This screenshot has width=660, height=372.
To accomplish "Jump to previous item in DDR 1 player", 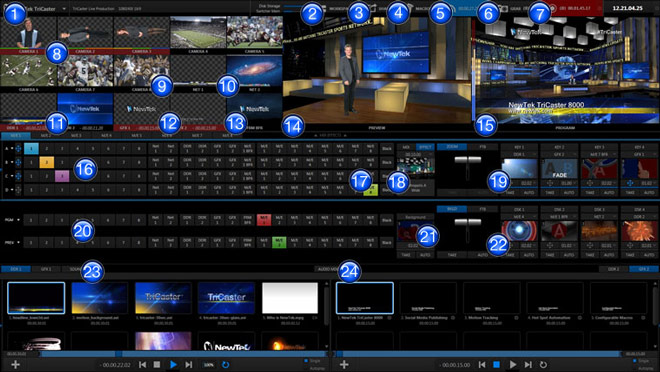I will coord(143,364).
